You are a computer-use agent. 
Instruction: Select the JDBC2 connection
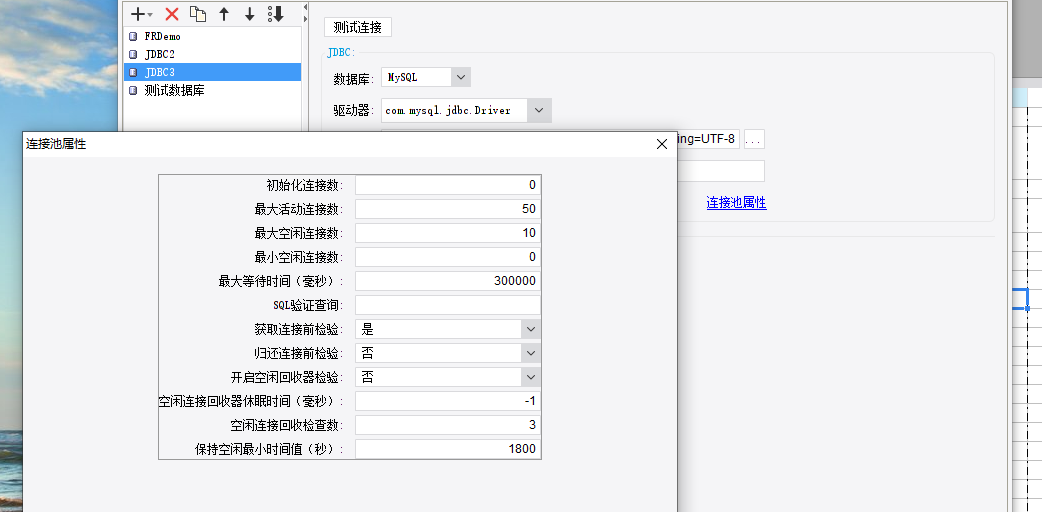[213, 54]
